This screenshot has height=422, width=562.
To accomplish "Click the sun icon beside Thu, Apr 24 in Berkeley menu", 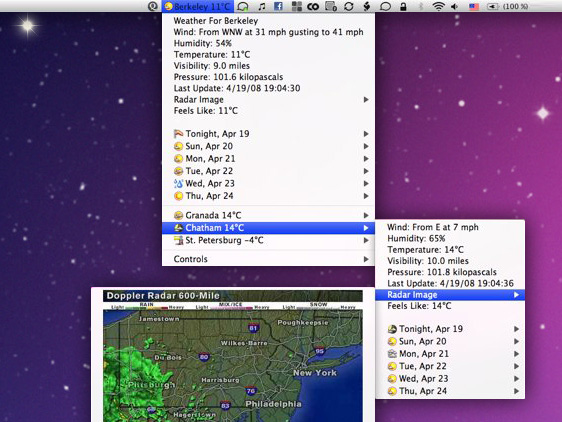I will [x=178, y=196].
